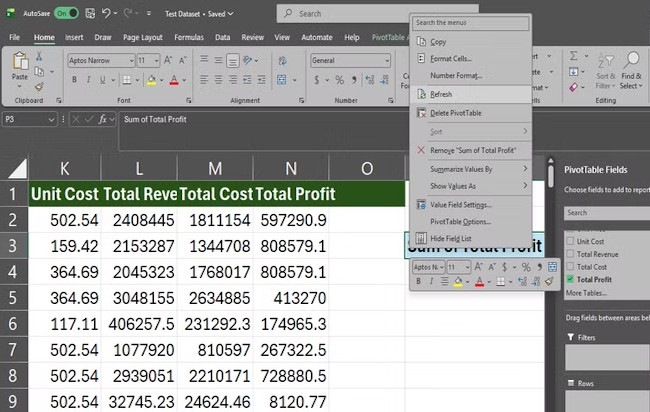Click the AutoSum sigma icon
650x412 pixels.
pyautogui.click(x=573, y=56)
